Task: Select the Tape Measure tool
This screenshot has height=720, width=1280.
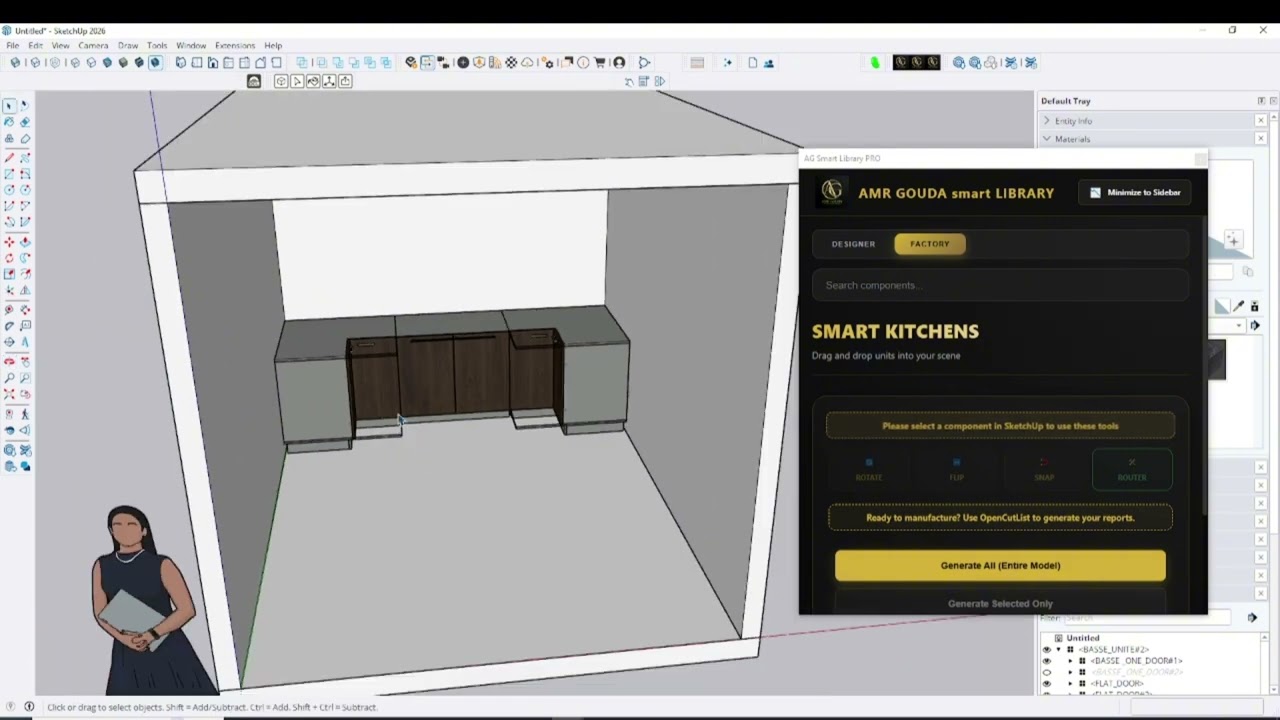Action: (9, 309)
